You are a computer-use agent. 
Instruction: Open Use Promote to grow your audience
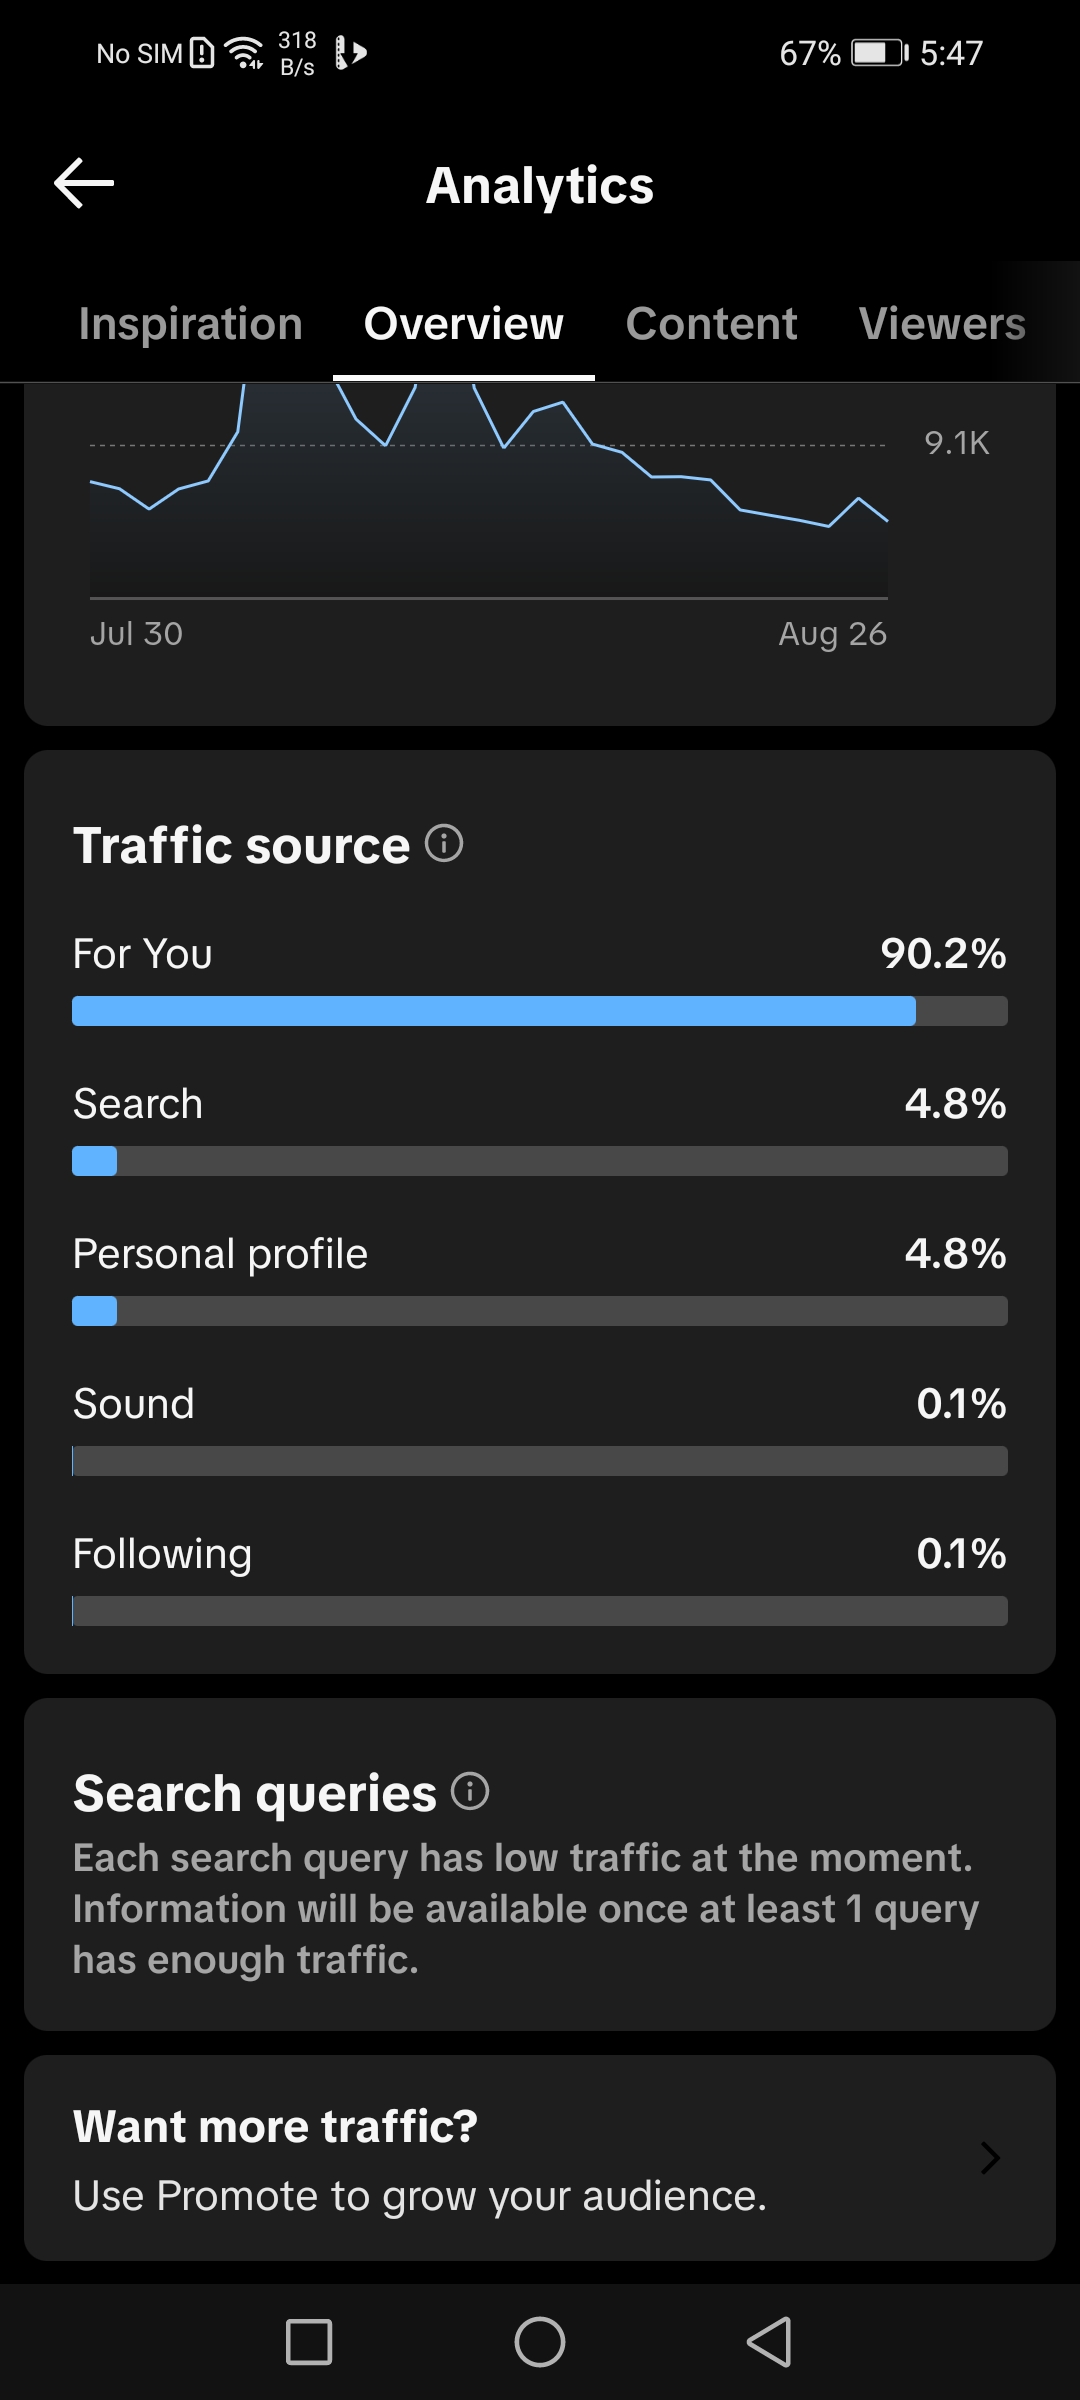pyautogui.click(x=420, y=2196)
